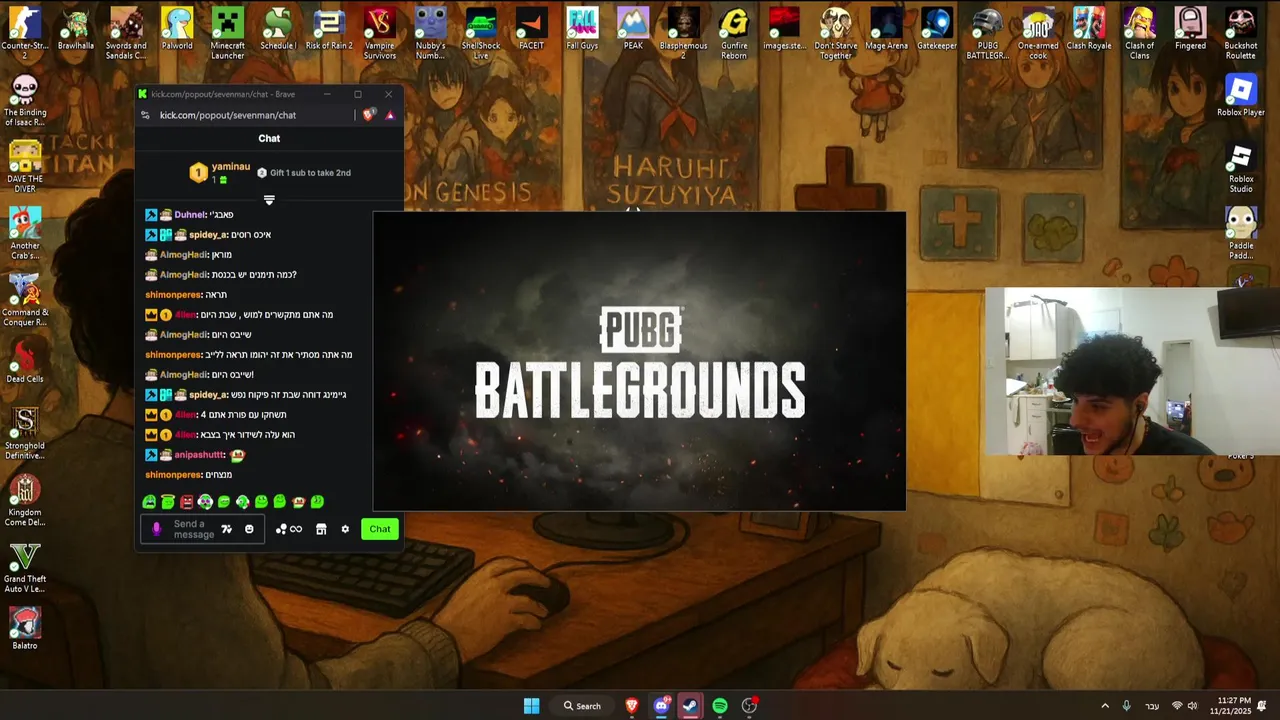Open the Kick chat shop icon
Screen dimensions: 1280x720
tap(321, 529)
